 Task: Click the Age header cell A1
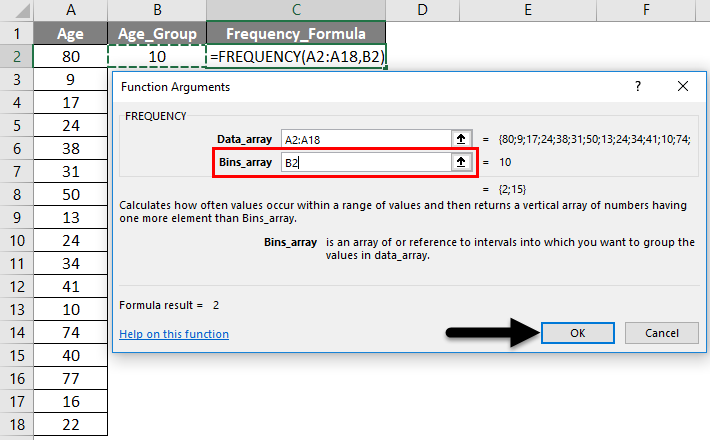71,33
